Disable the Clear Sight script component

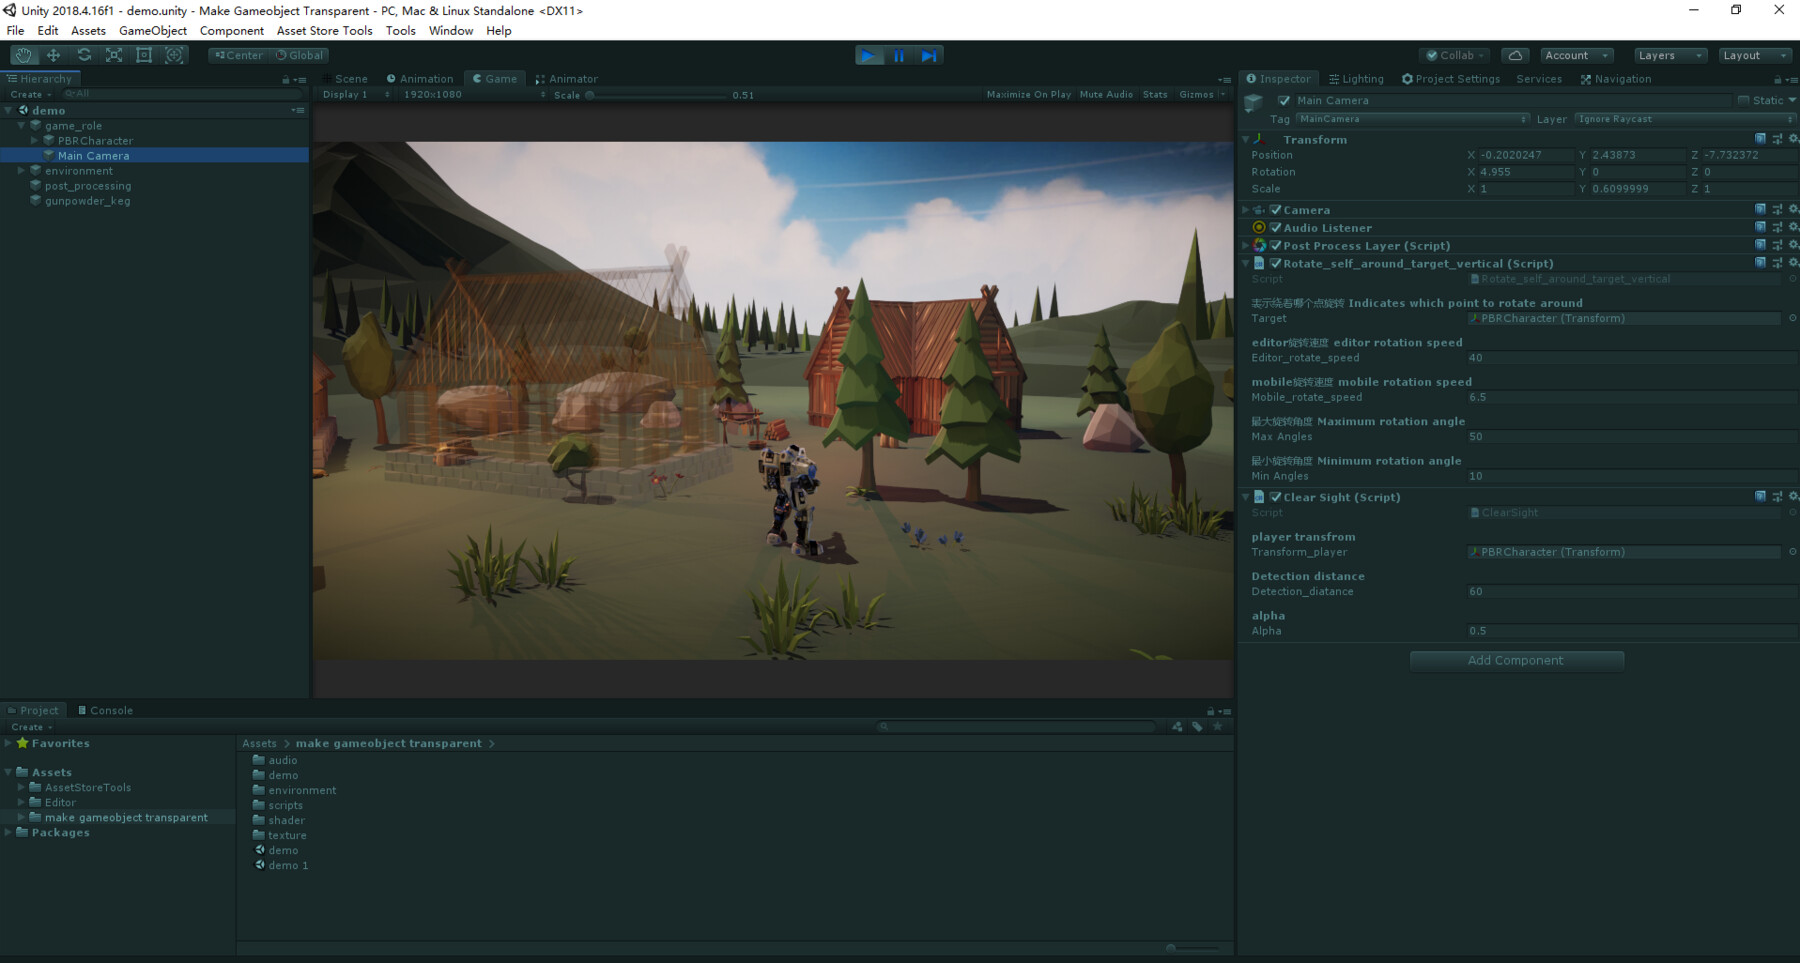coord(1275,497)
